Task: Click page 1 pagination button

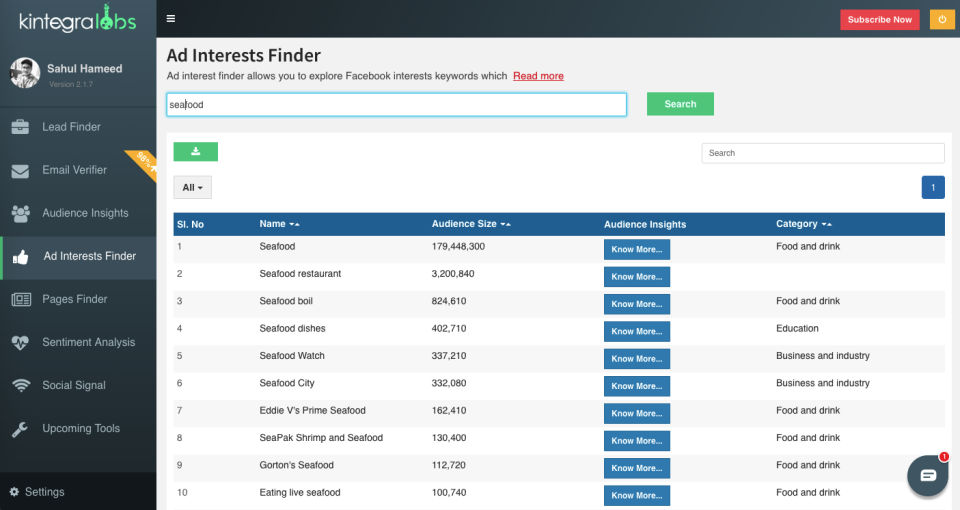Action: click(x=933, y=187)
